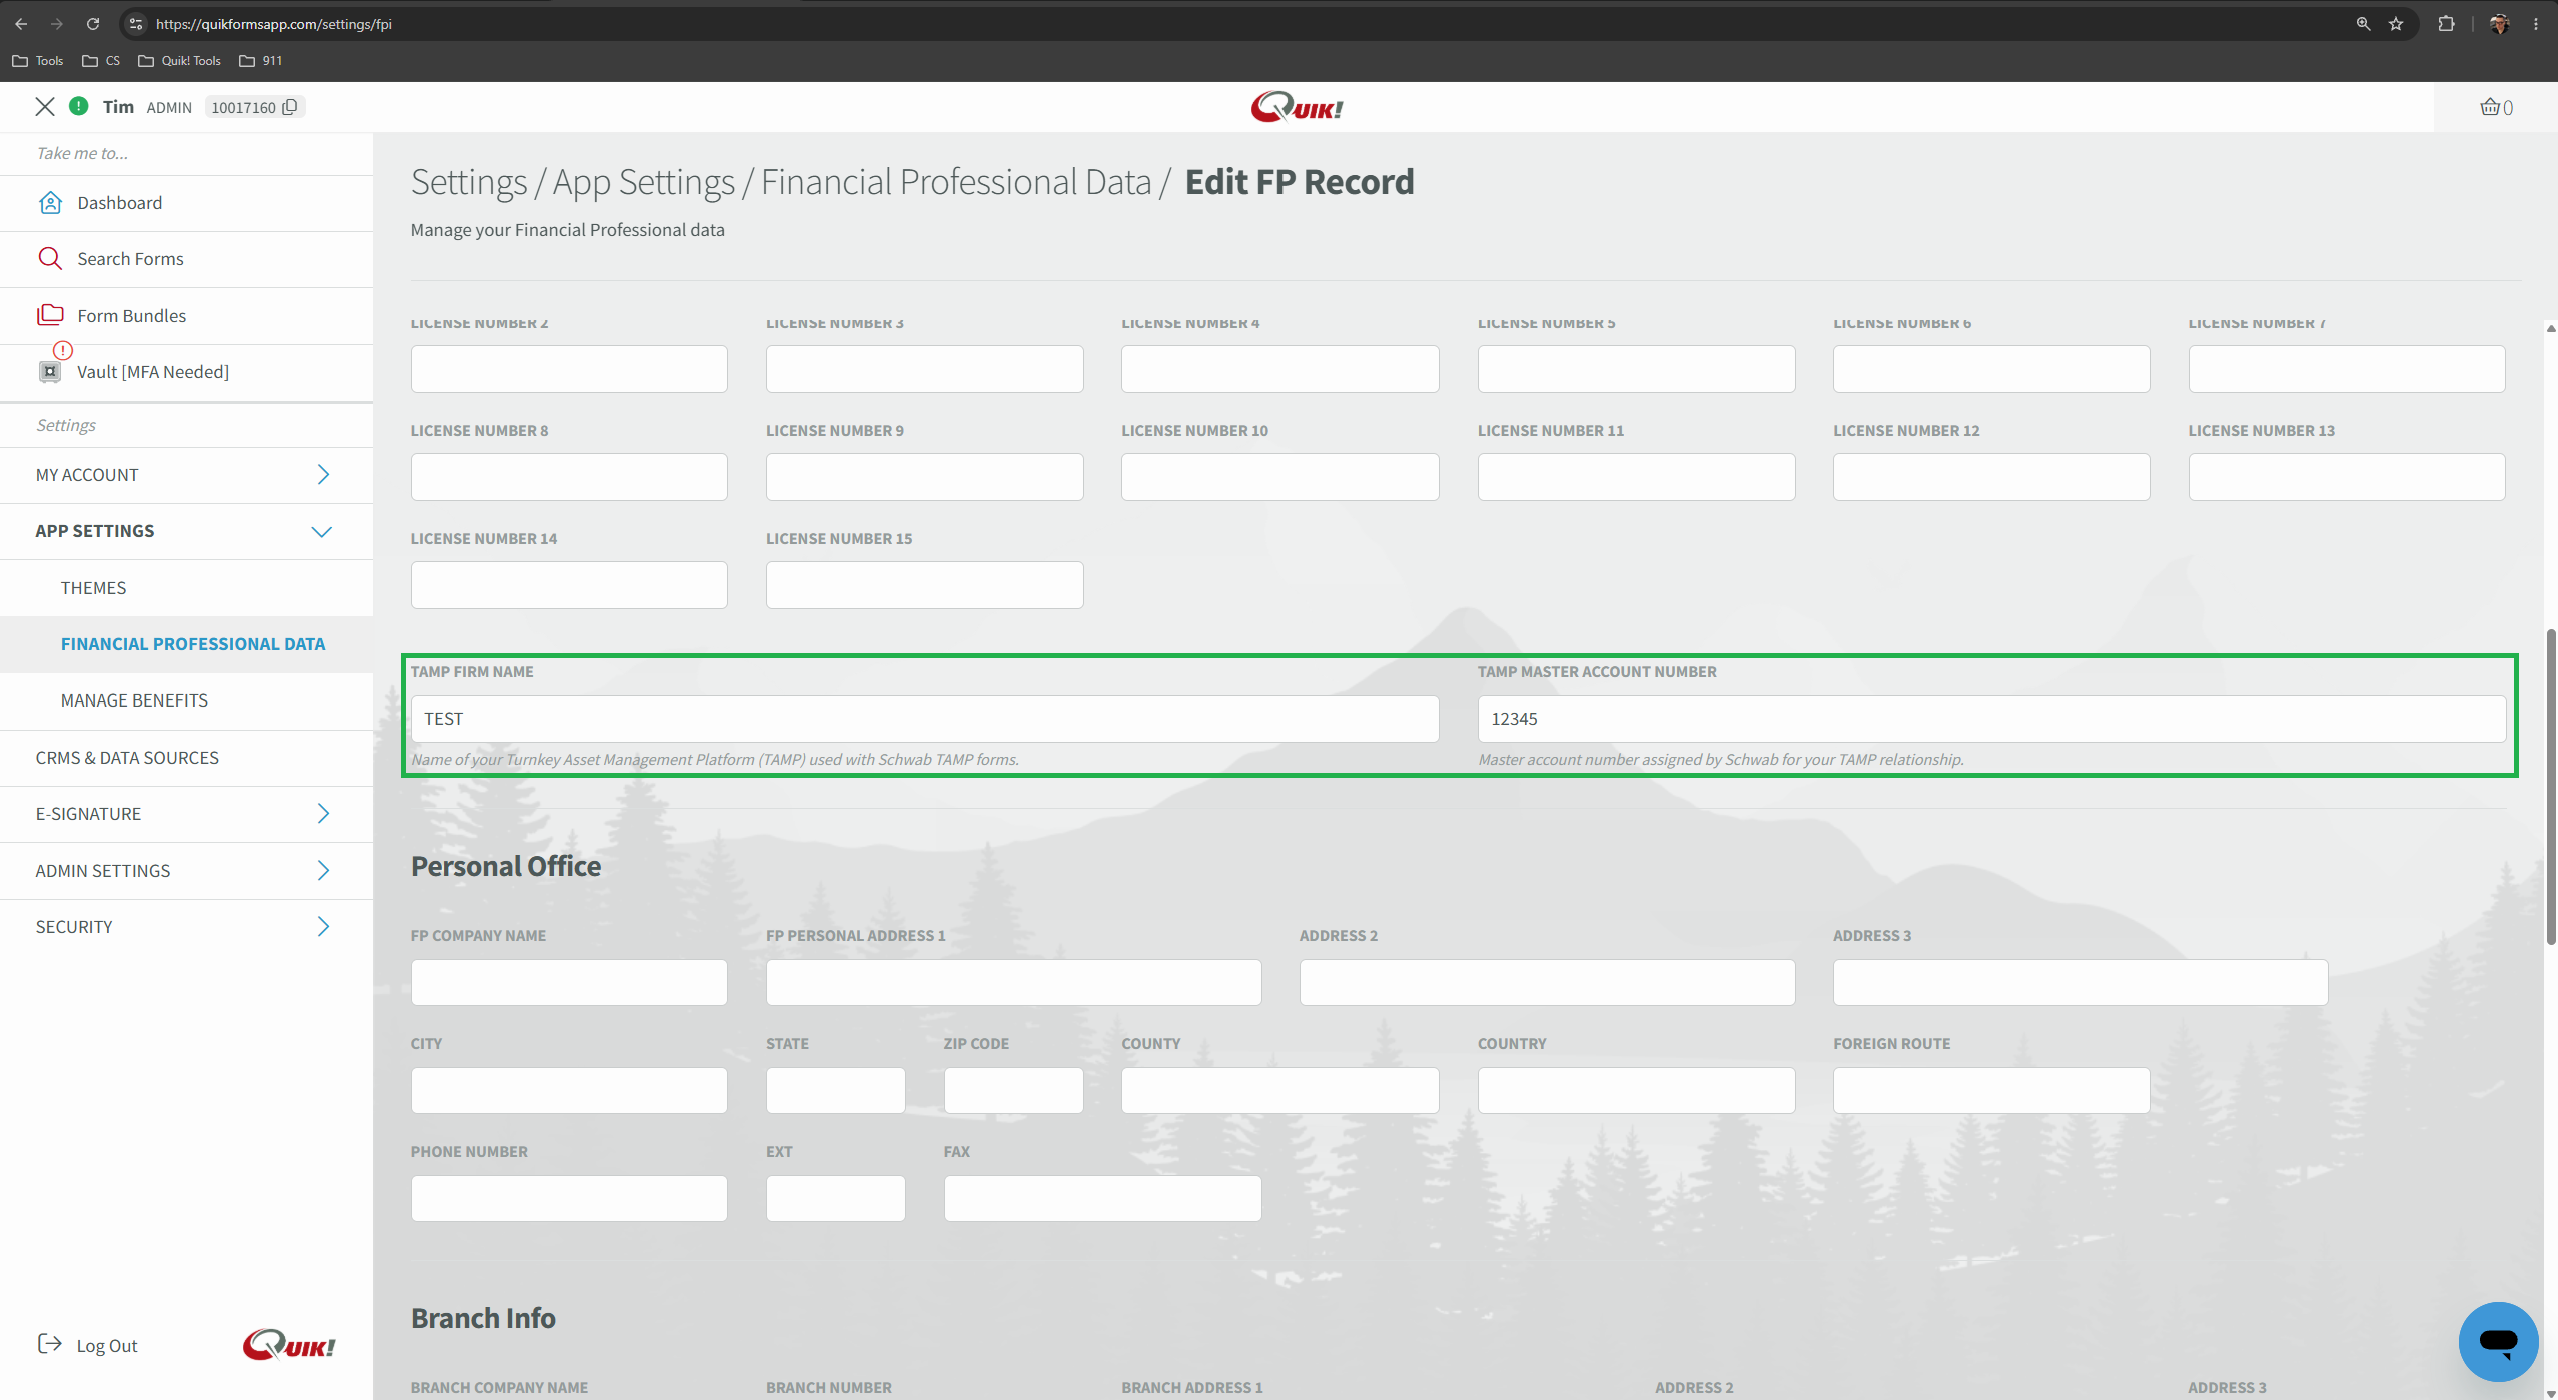Click the FP COMPANY NAME field

point(569,983)
